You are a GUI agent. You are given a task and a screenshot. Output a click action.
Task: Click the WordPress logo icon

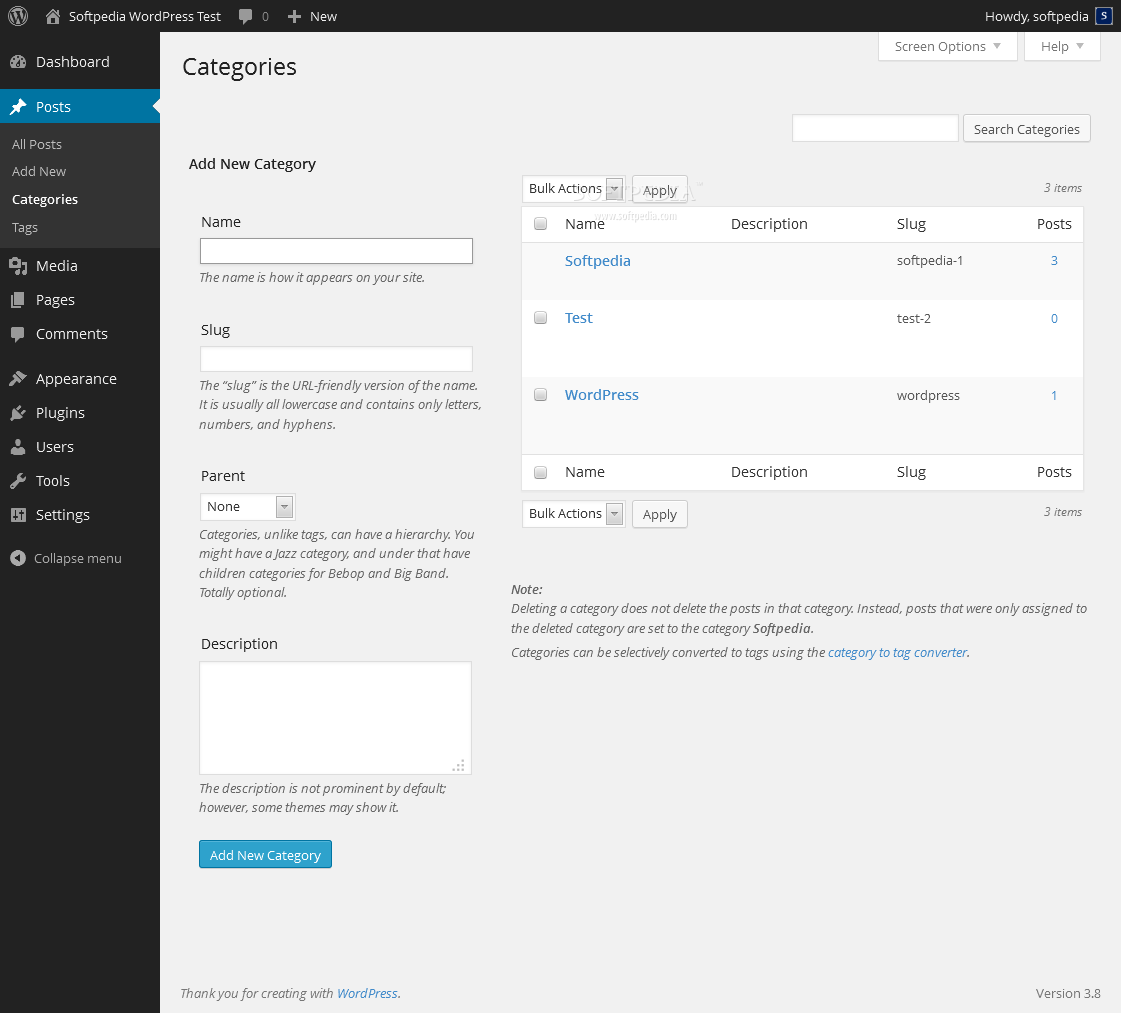(18, 16)
